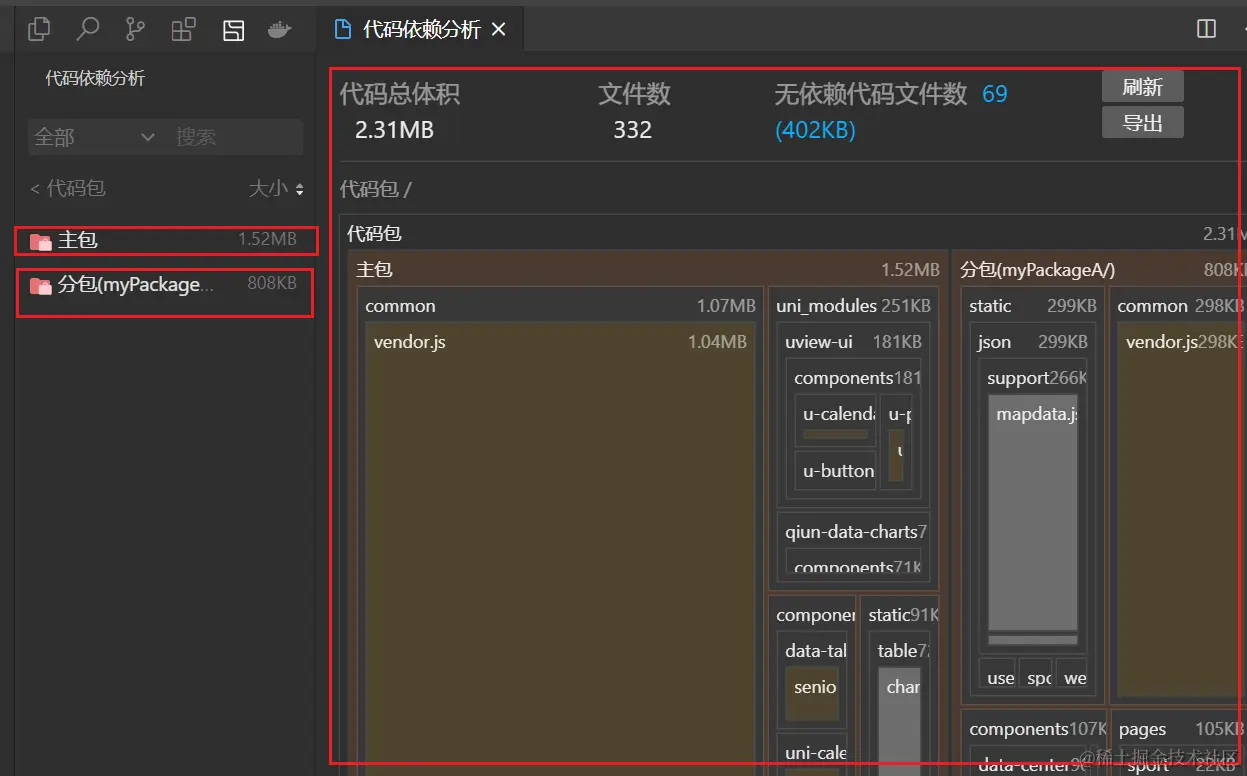Switch to the 代码依赖分析 tab
Viewport: 1247px width, 776px height.
click(420, 30)
